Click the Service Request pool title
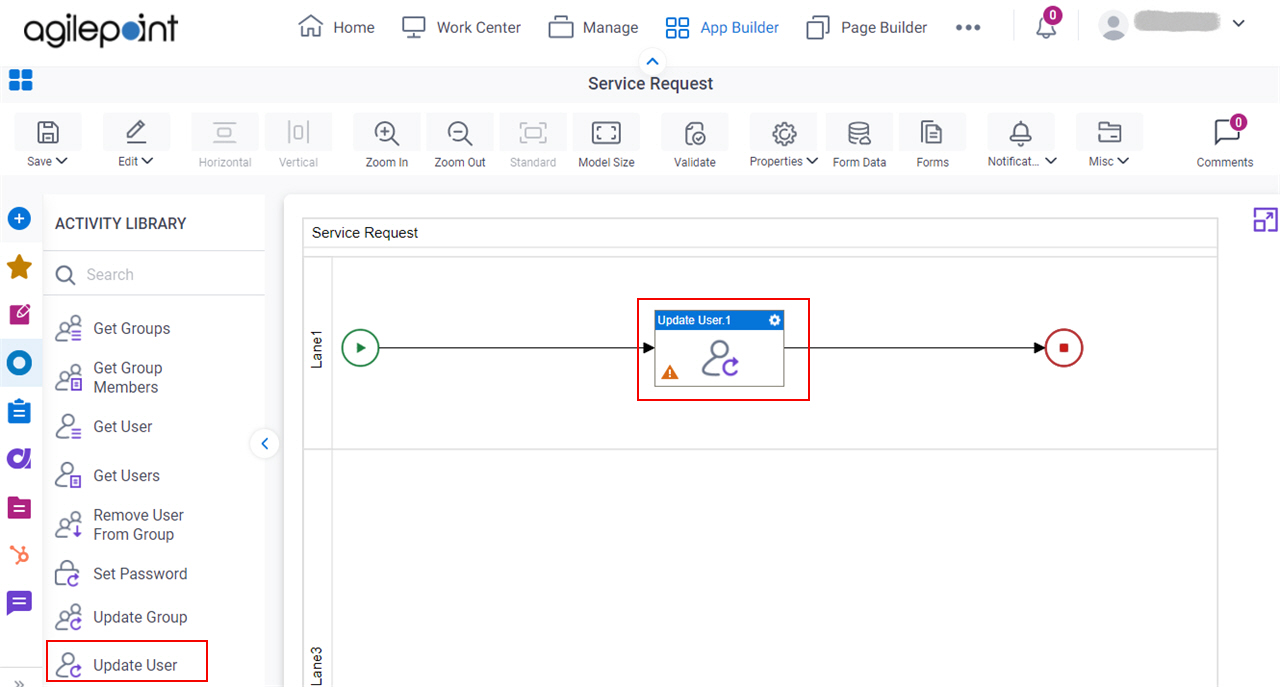Viewport: 1280px width, 687px height. [x=365, y=233]
